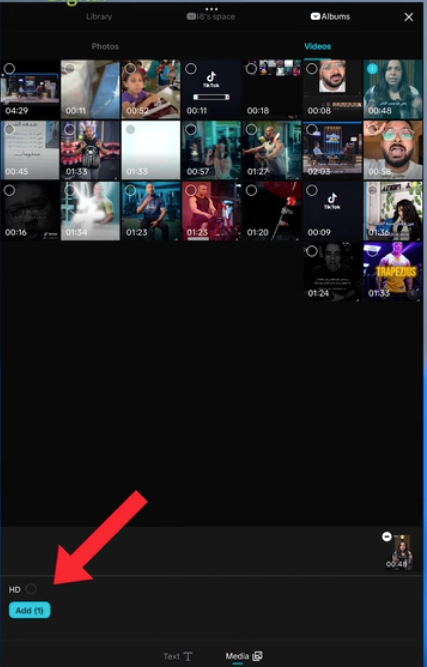Viewport: 427px width, 667px height.
Task: Remove selected clip via minus icon
Action: (x=386, y=537)
